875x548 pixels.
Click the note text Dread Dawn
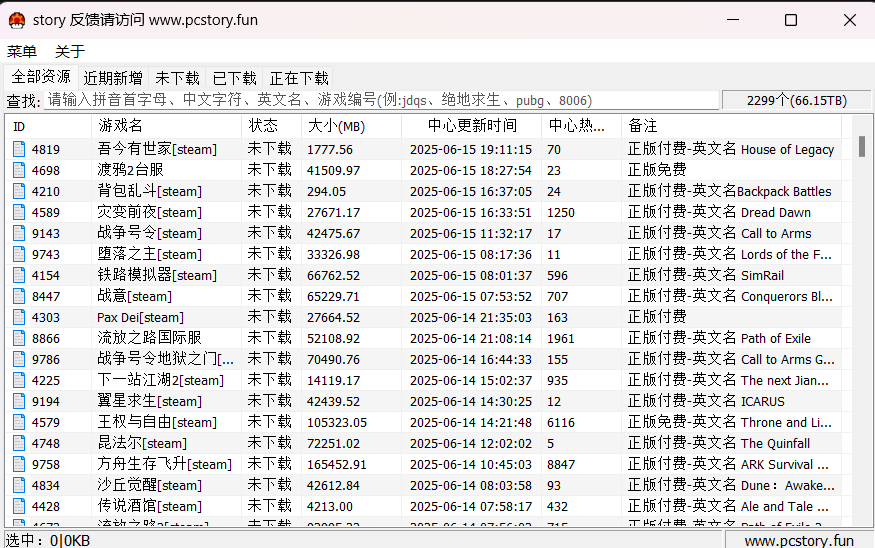point(776,213)
